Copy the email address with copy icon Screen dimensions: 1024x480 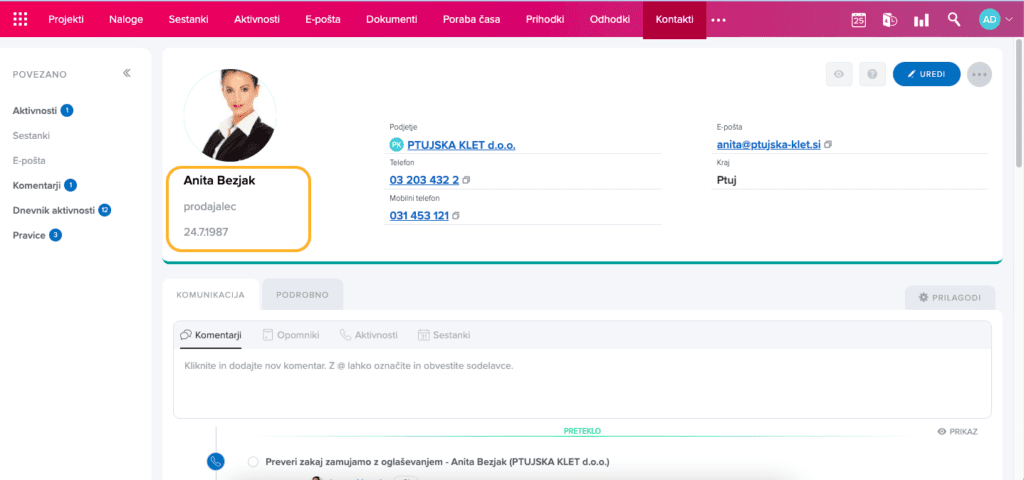[x=828, y=145]
